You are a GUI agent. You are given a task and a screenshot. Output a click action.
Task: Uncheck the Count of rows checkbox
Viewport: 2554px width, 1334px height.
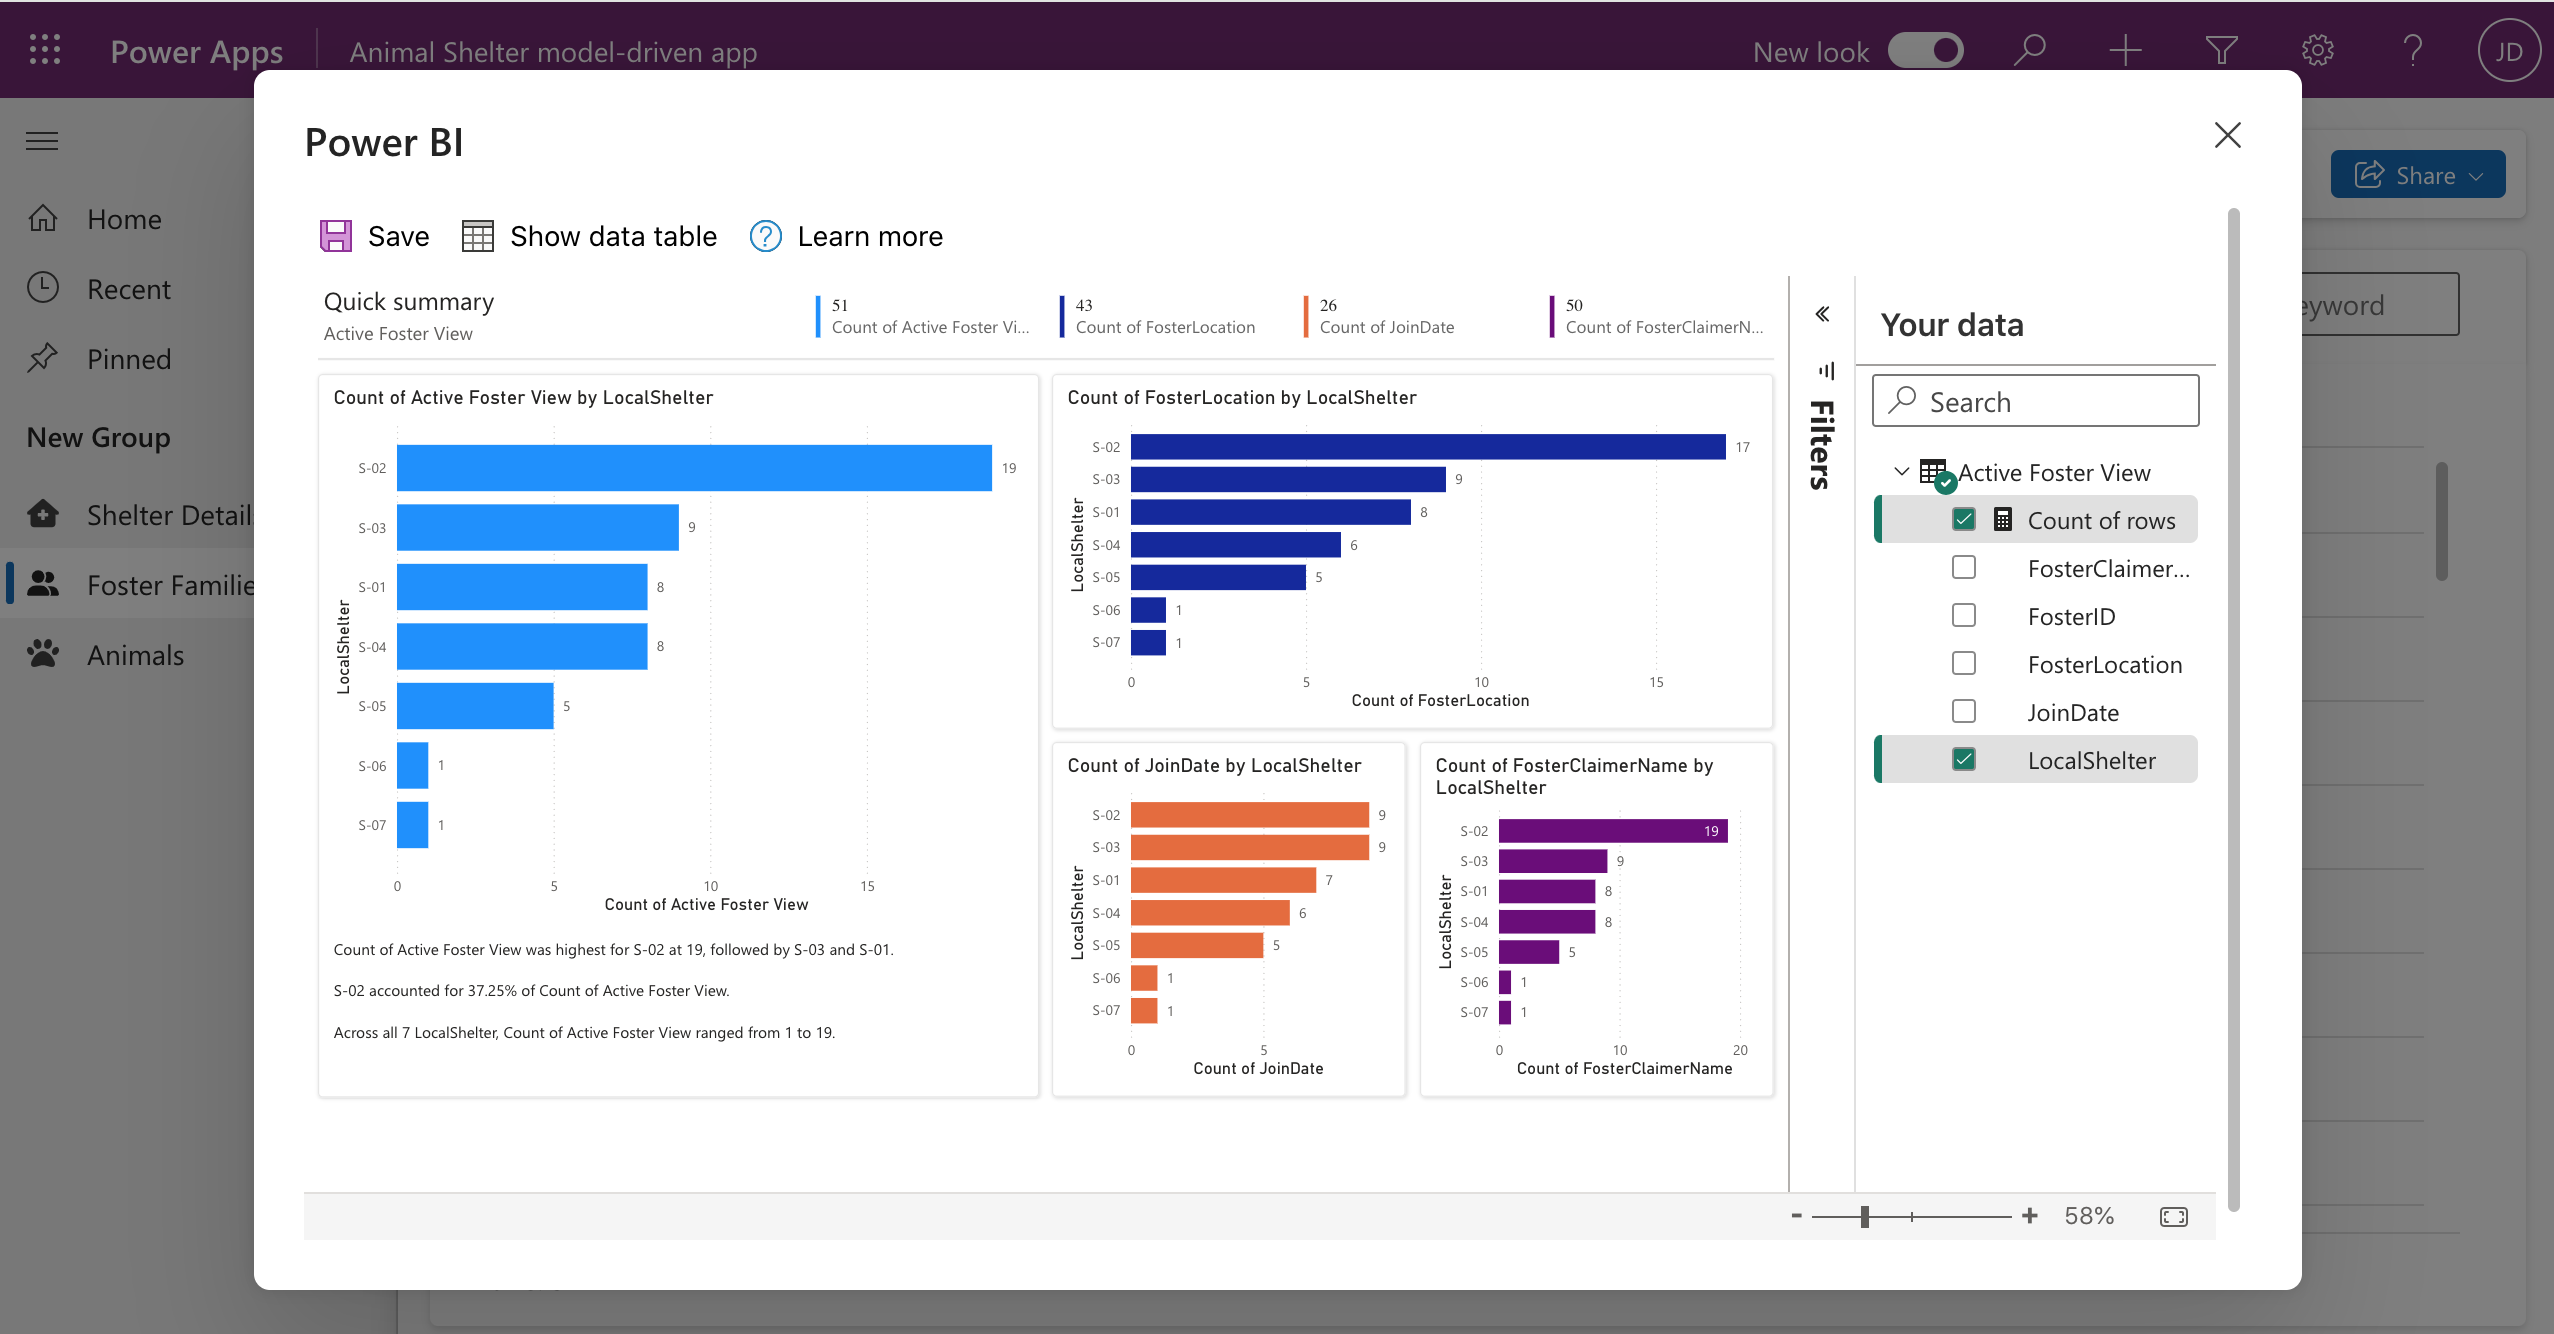1963,519
